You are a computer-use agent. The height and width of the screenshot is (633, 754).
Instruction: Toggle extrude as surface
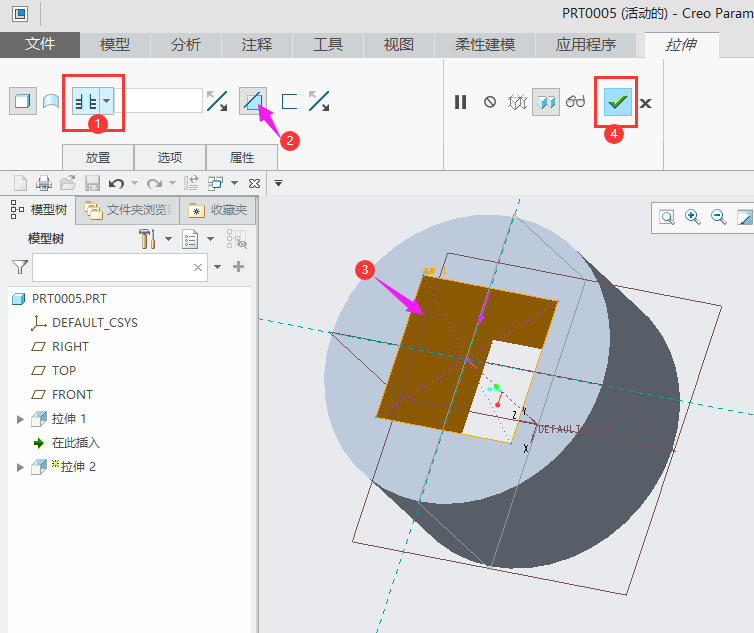click(x=50, y=101)
